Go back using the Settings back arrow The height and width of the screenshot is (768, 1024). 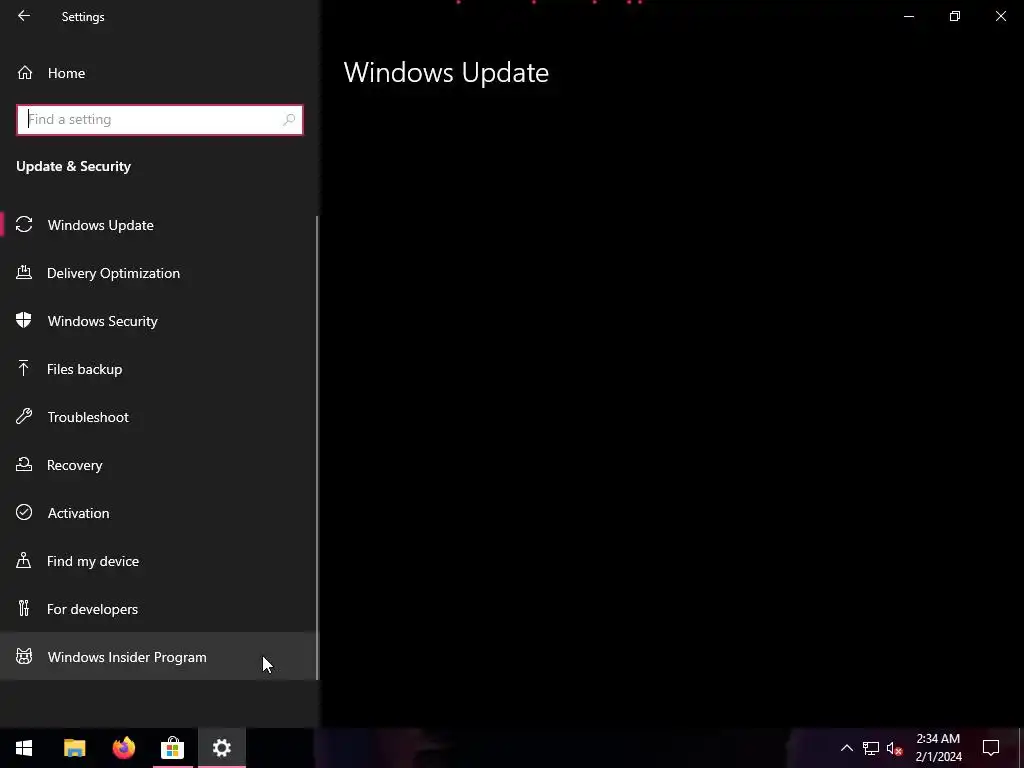tap(24, 16)
